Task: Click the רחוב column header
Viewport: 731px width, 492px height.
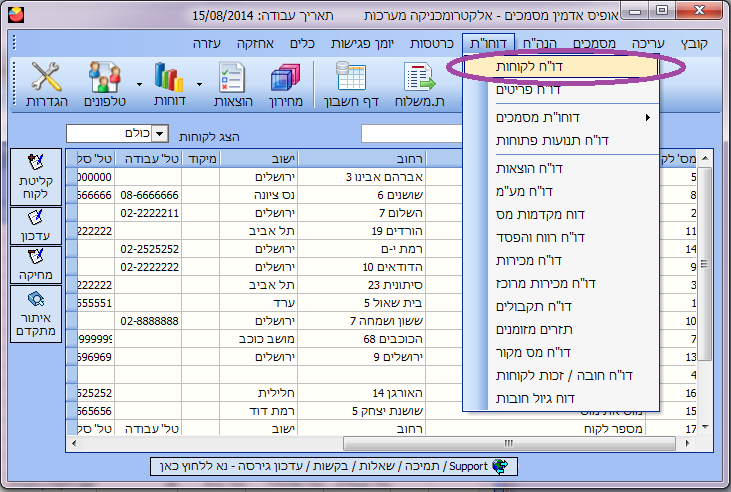Action: tap(362, 159)
